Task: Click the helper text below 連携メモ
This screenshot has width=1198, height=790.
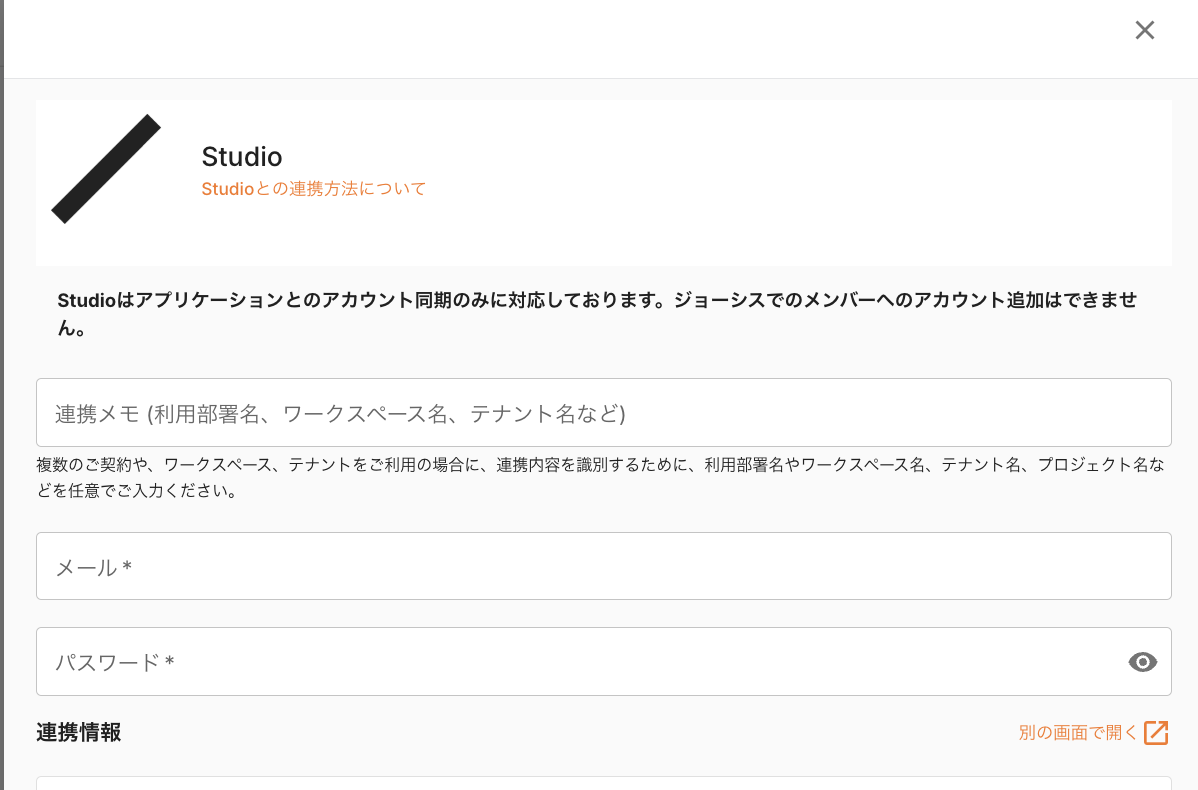Action: pyautogui.click(x=600, y=478)
